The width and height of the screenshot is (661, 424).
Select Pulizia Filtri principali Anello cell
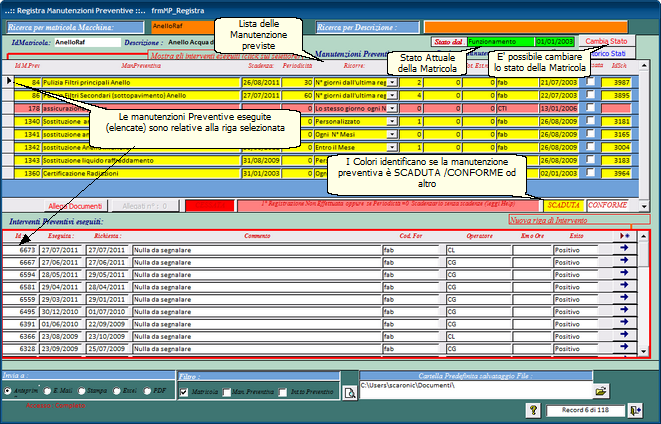coord(141,83)
